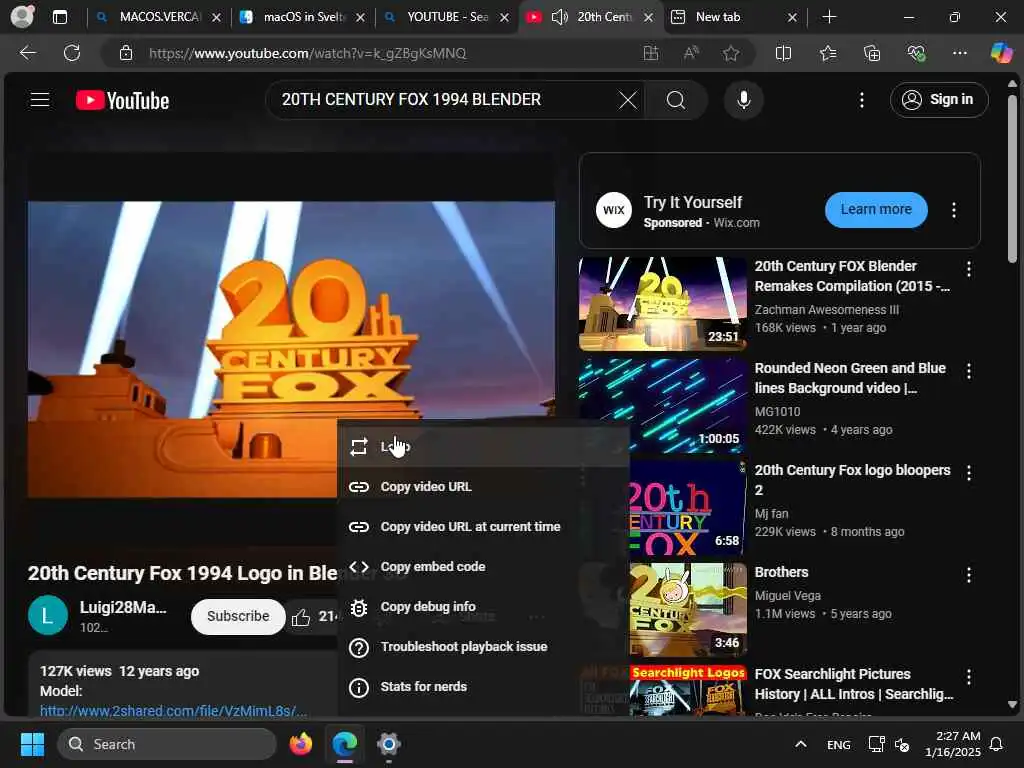Activate Read aloud in the address bar
The width and height of the screenshot is (1024, 768).
(690, 53)
